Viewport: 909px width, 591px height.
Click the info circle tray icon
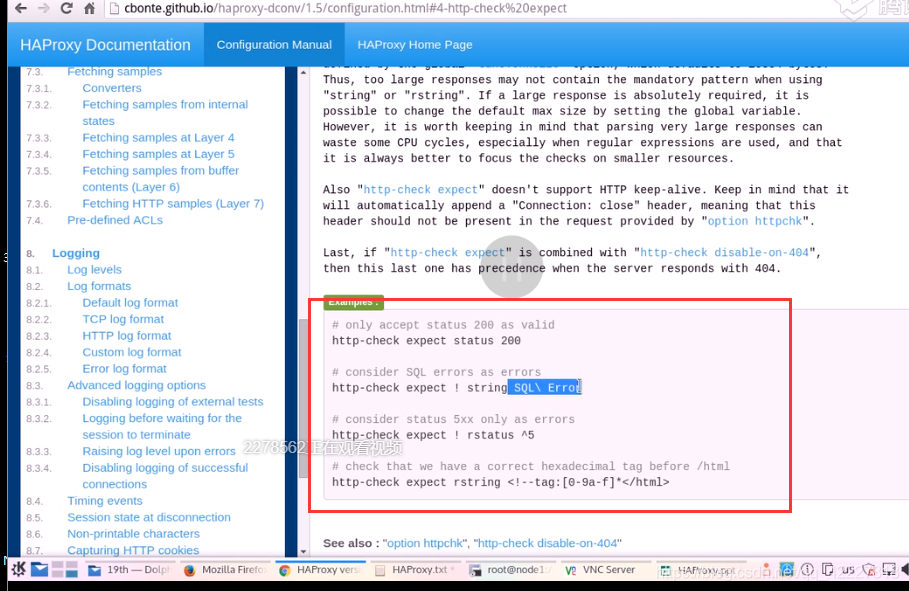click(808, 570)
